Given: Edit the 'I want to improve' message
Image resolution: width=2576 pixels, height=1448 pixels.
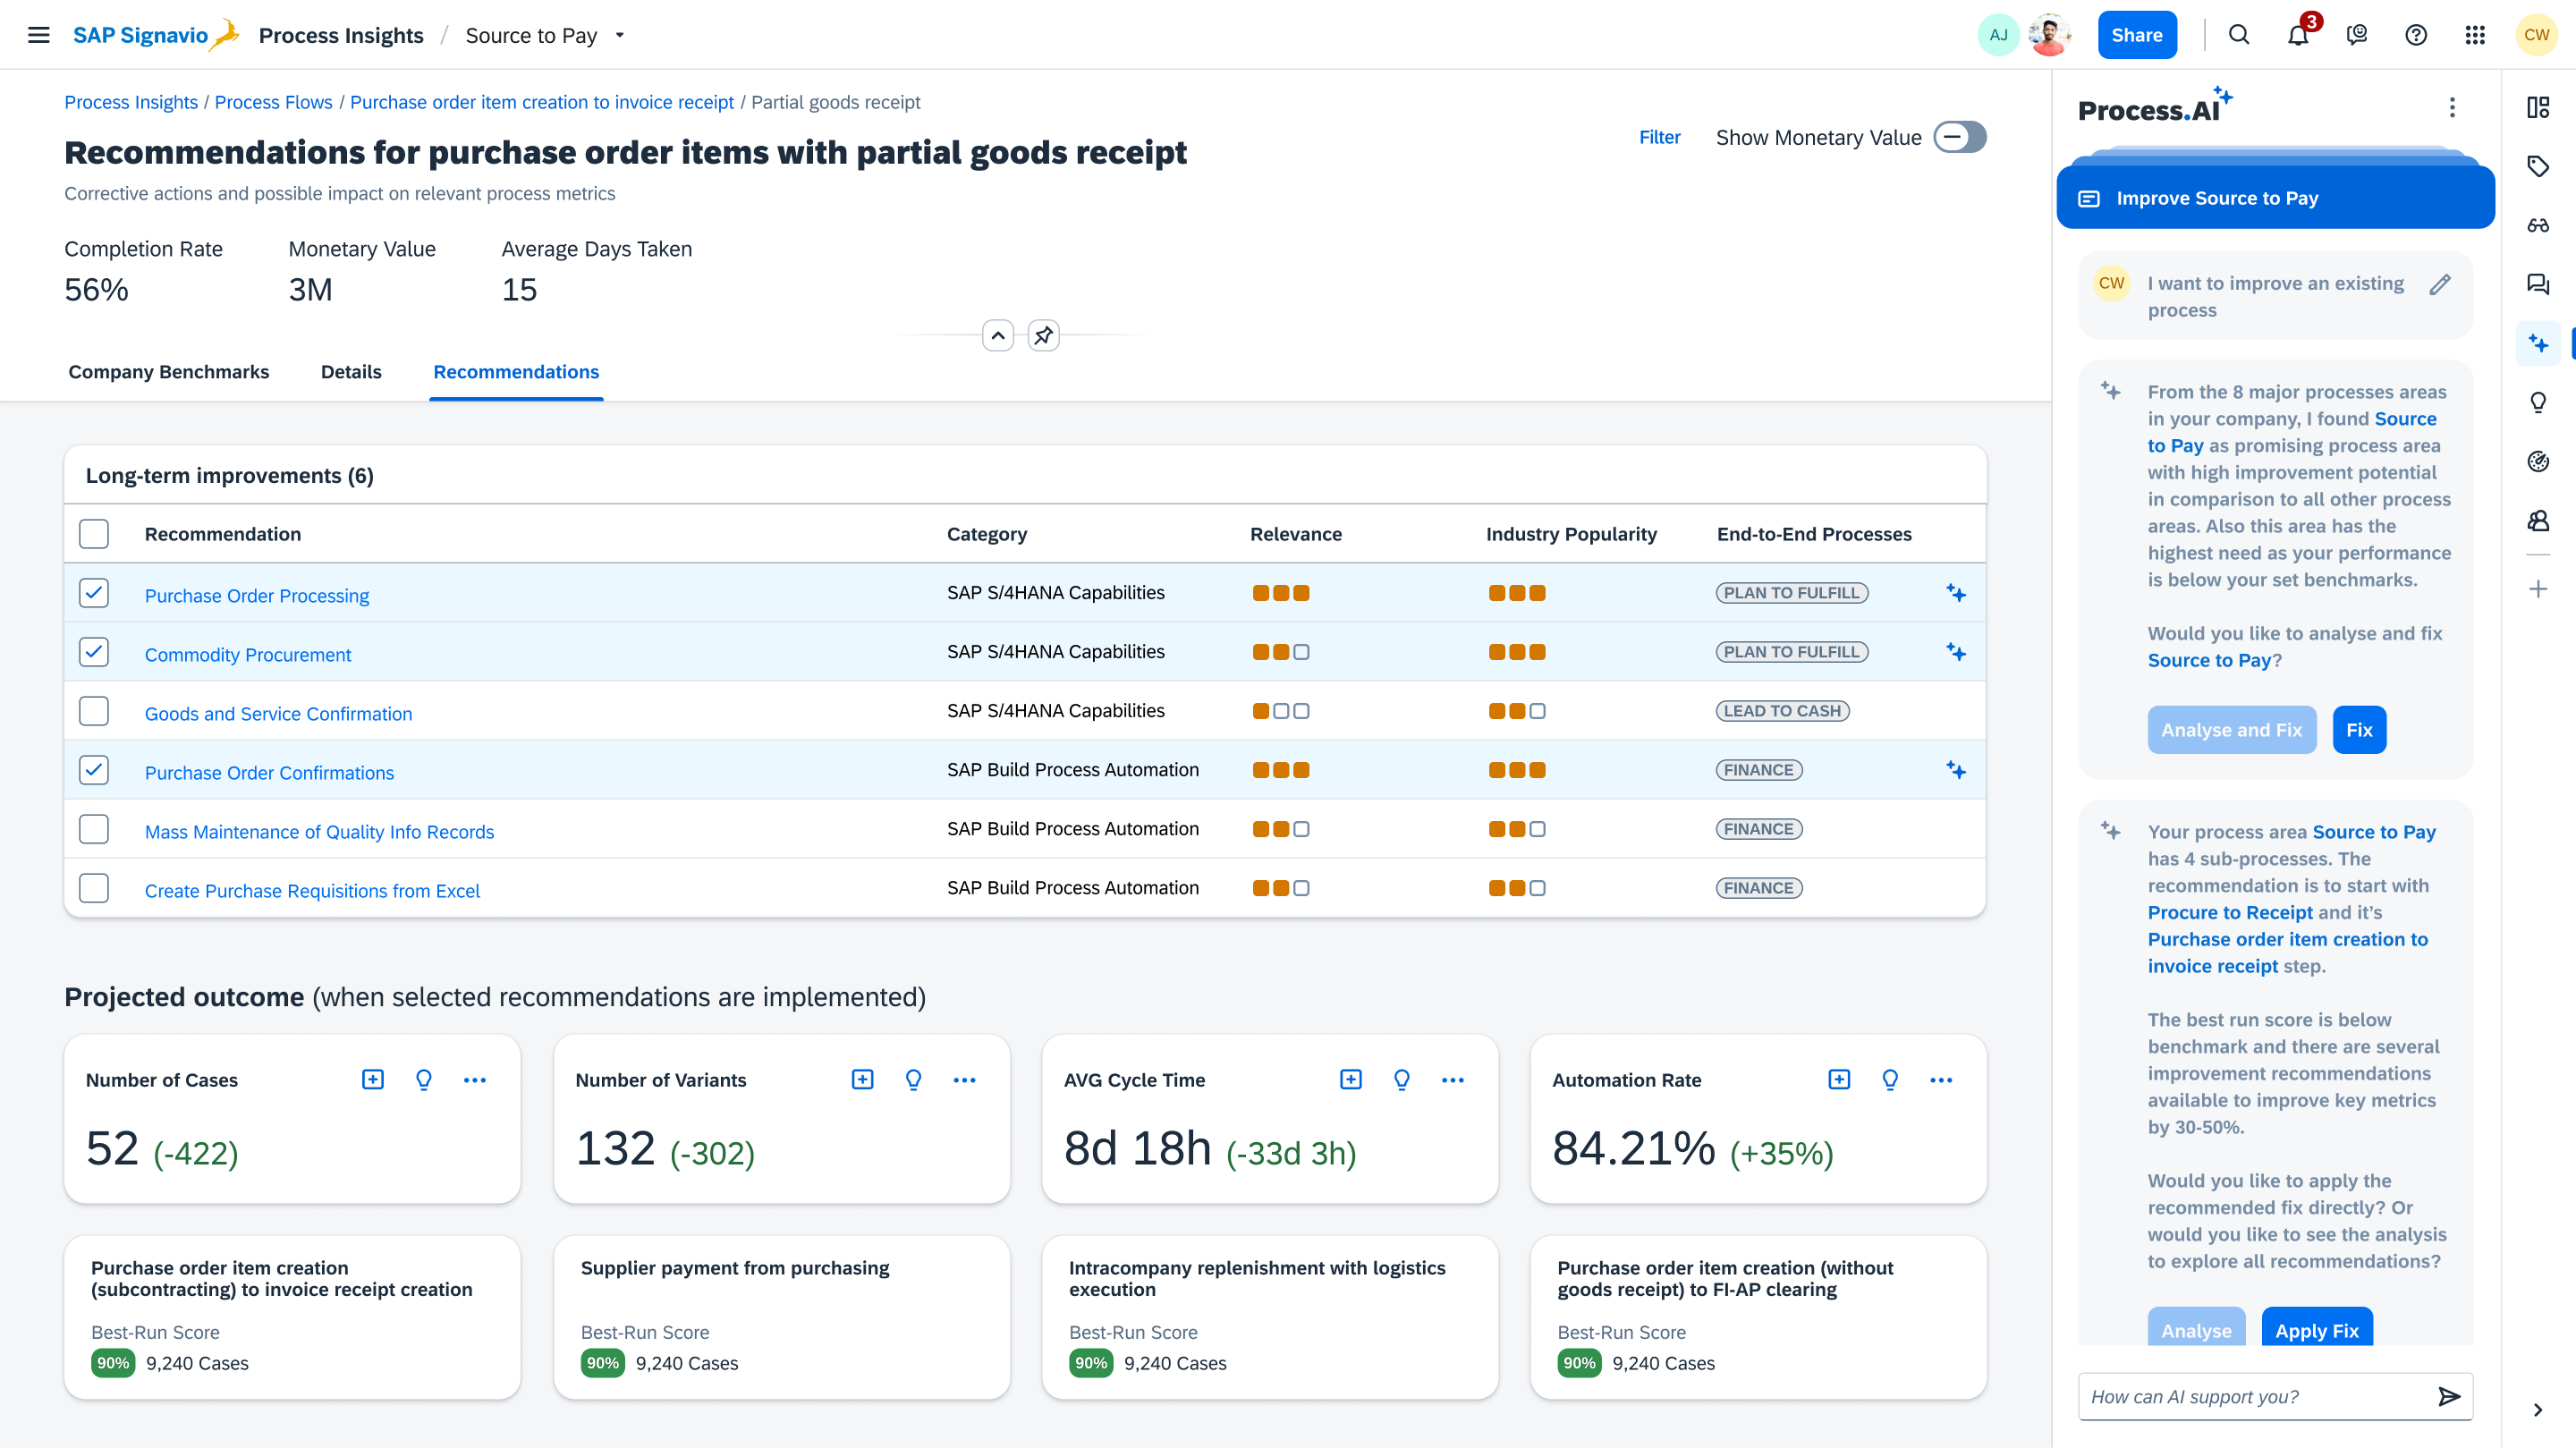Looking at the screenshot, I should tap(2440, 284).
